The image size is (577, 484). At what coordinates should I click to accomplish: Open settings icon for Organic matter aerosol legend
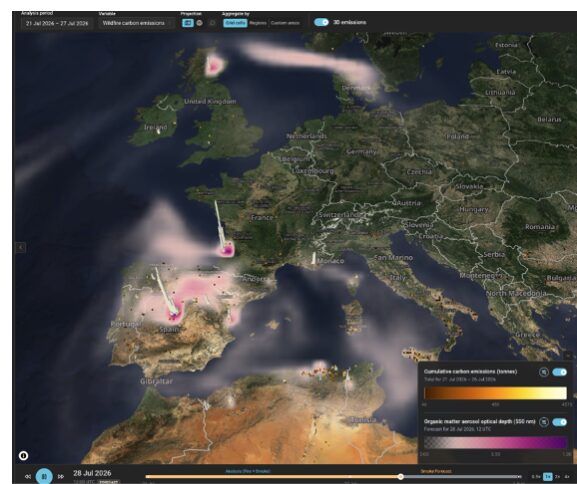544,422
